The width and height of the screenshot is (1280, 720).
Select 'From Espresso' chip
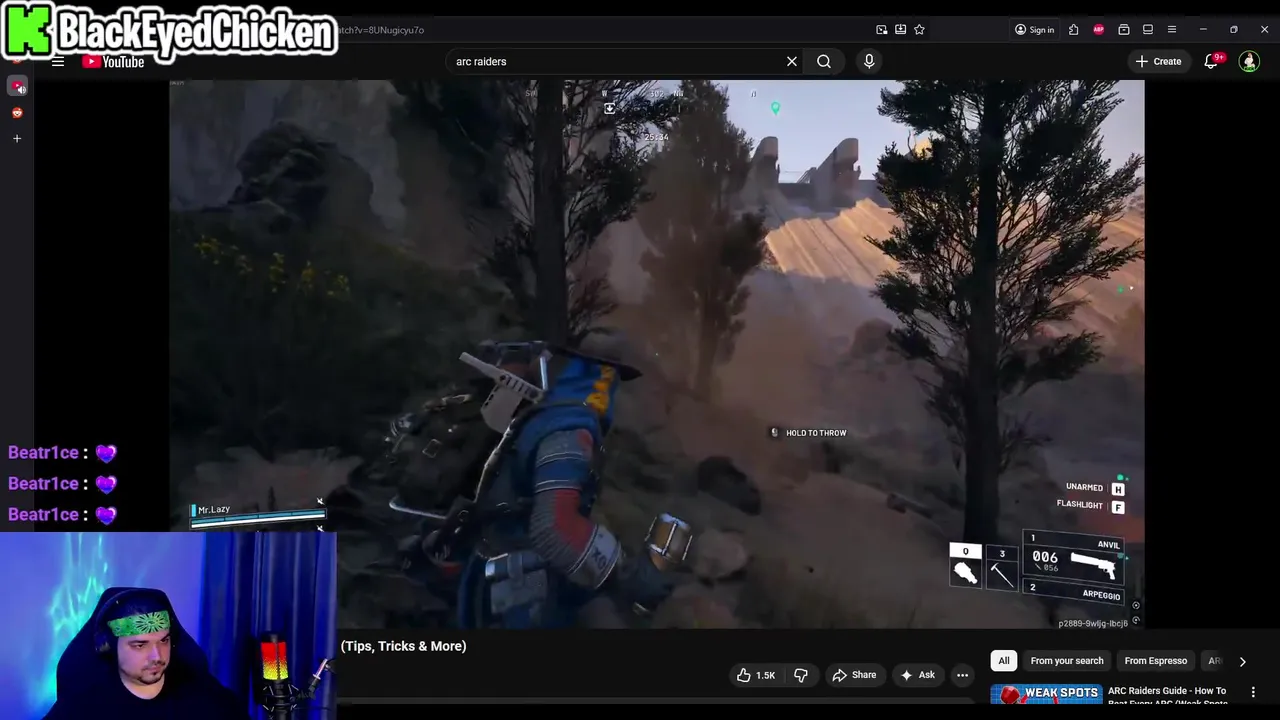click(x=1155, y=661)
